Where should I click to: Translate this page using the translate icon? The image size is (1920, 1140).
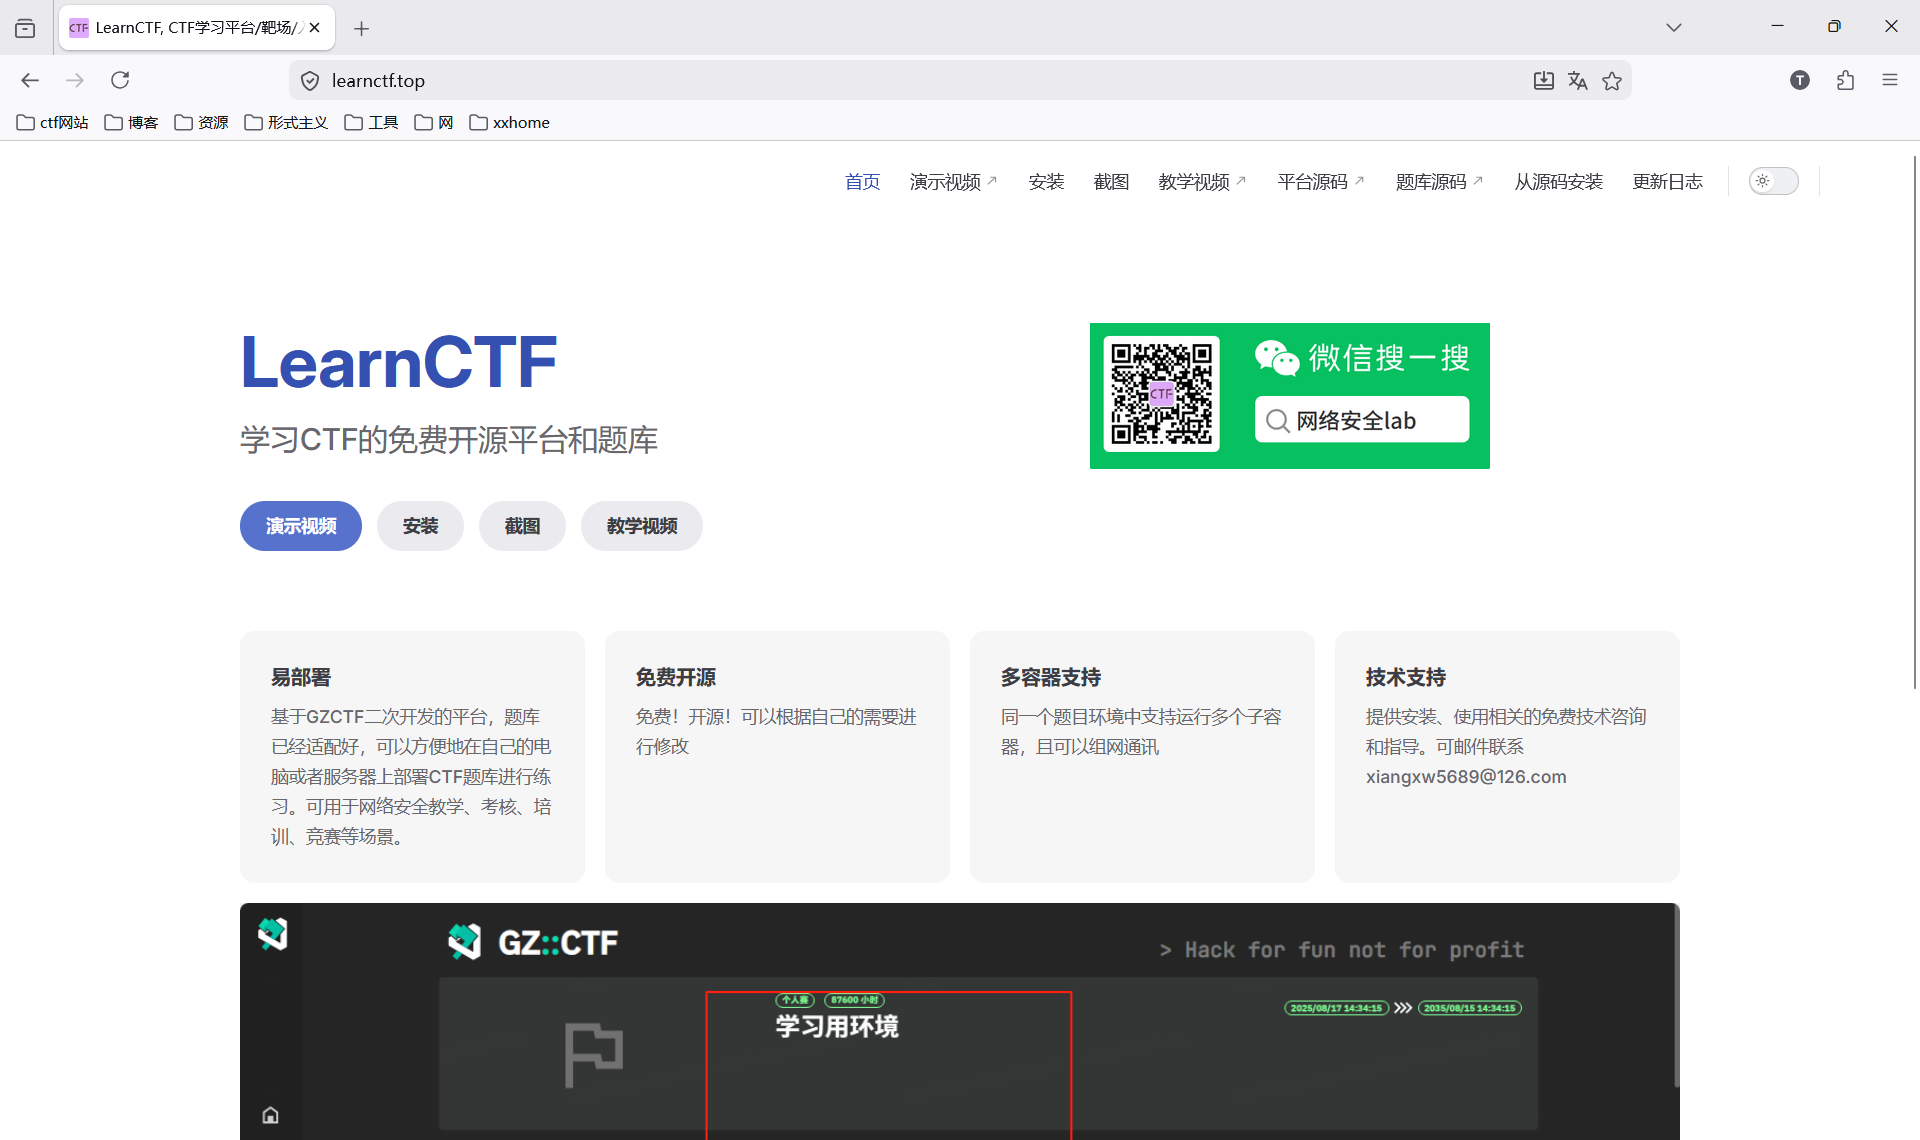[x=1578, y=81]
